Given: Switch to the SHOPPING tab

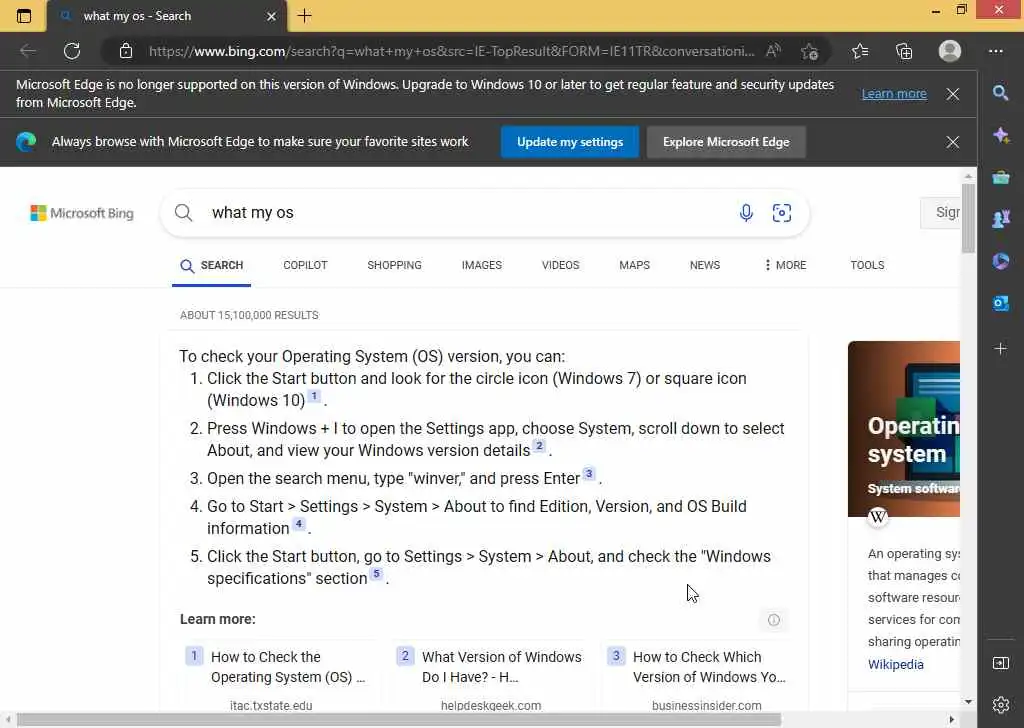Looking at the screenshot, I should coord(394,265).
